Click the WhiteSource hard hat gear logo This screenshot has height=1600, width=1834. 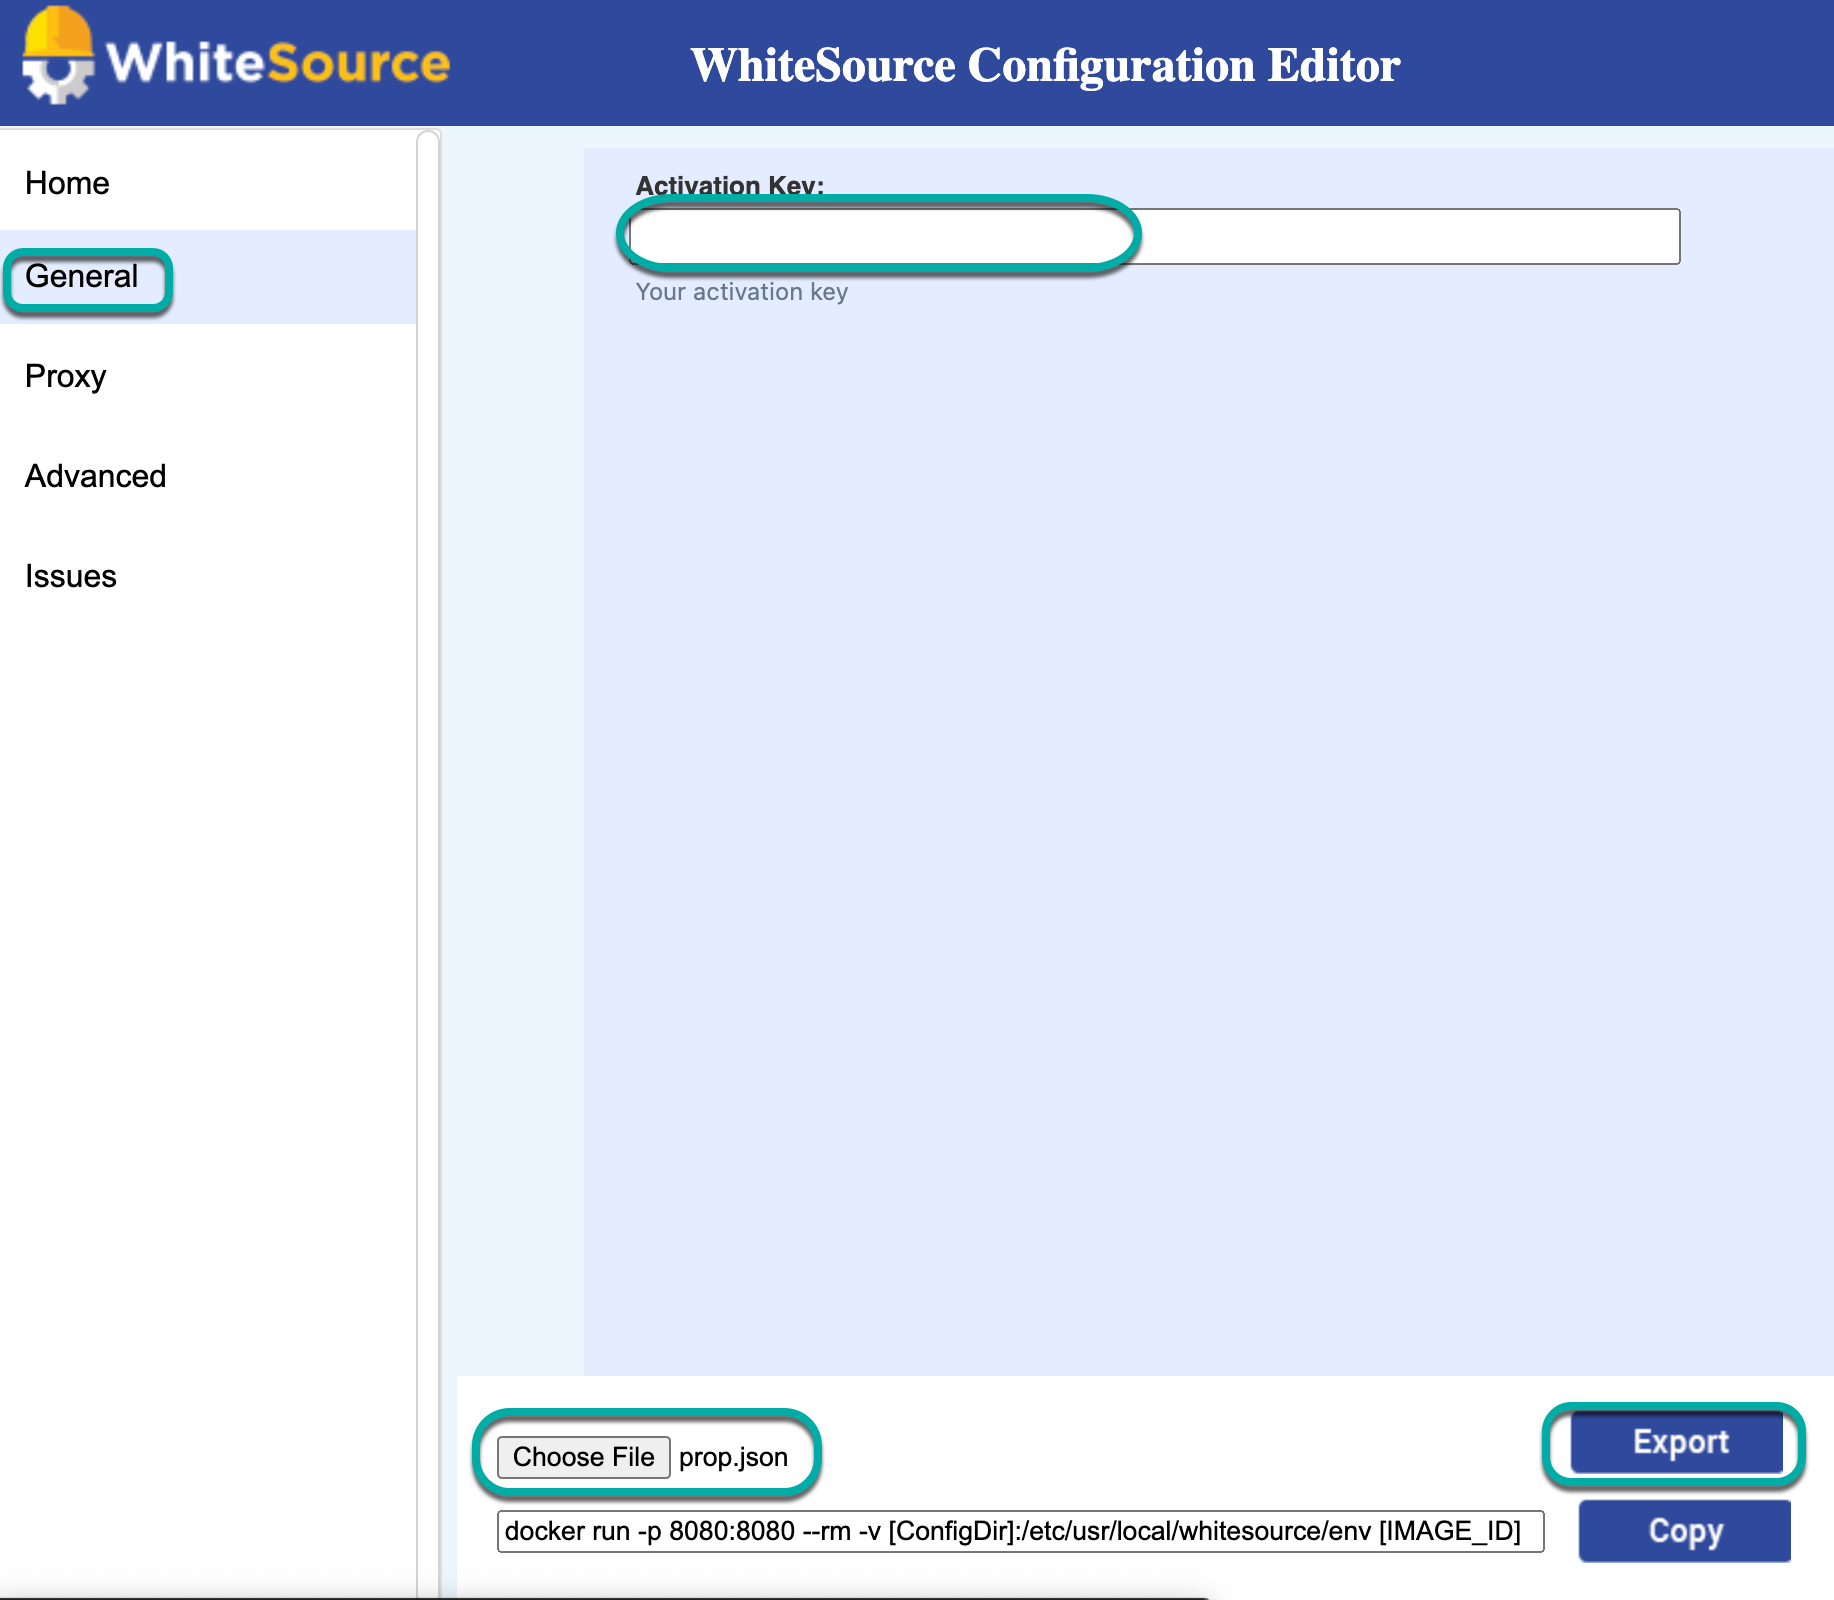[x=58, y=57]
